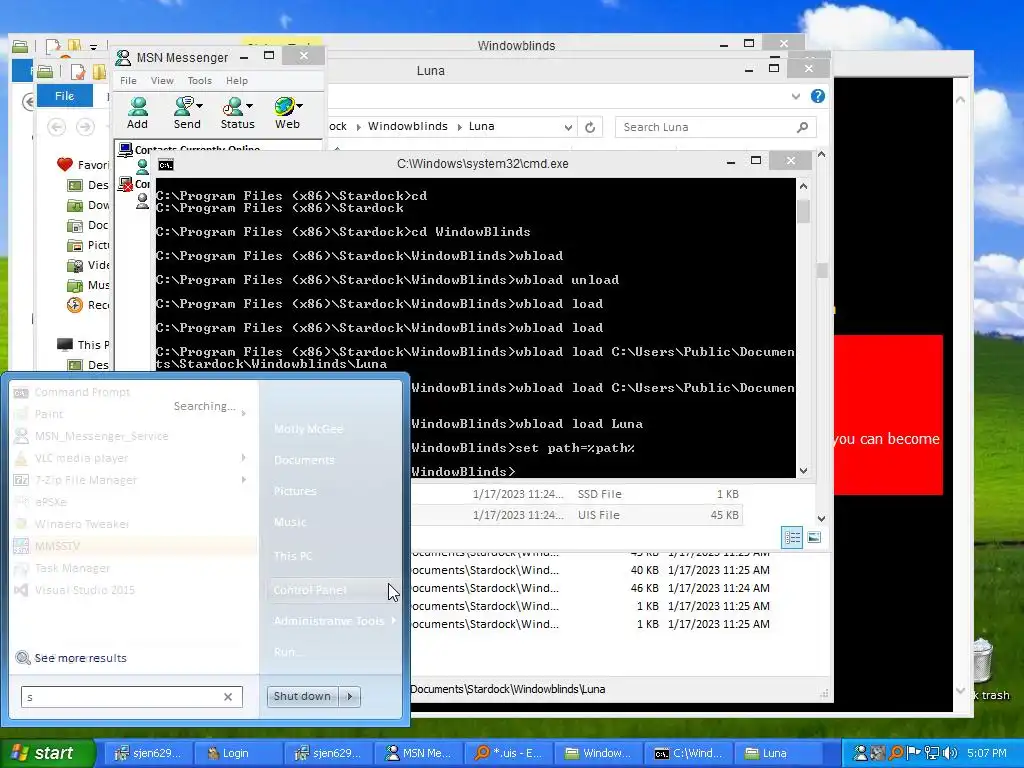Open the Shut down options arrow
The image size is (1024, 768).
[x=350, y=696]
